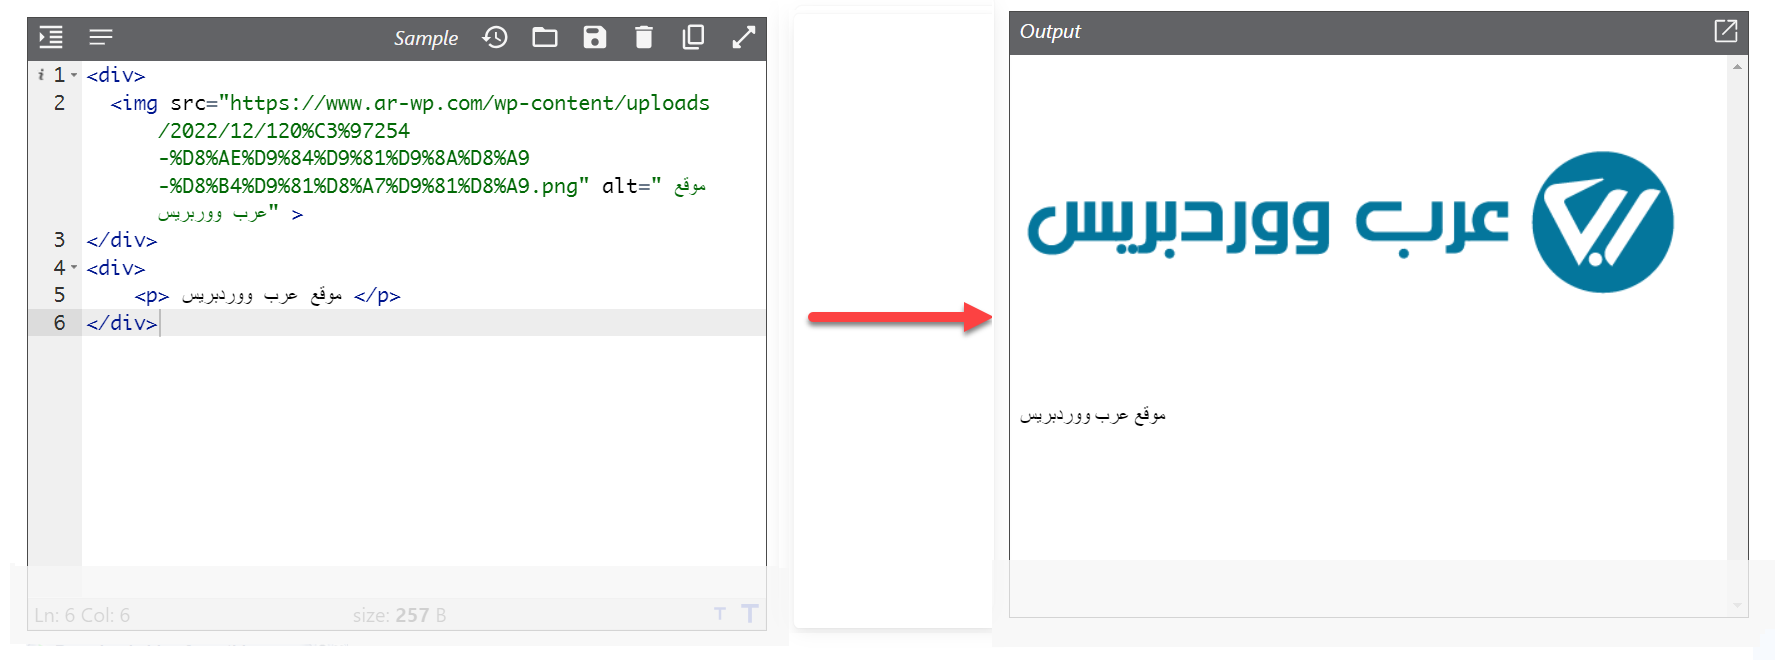Copy code with the copy icon
The image size is (1775, 660).
tap(693, 37)
